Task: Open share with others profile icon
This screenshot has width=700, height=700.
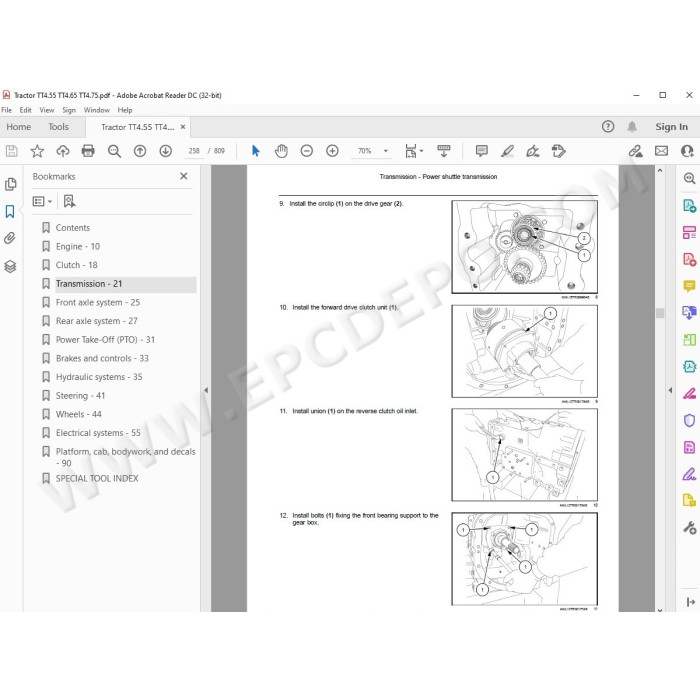Action: pos(687,151)
